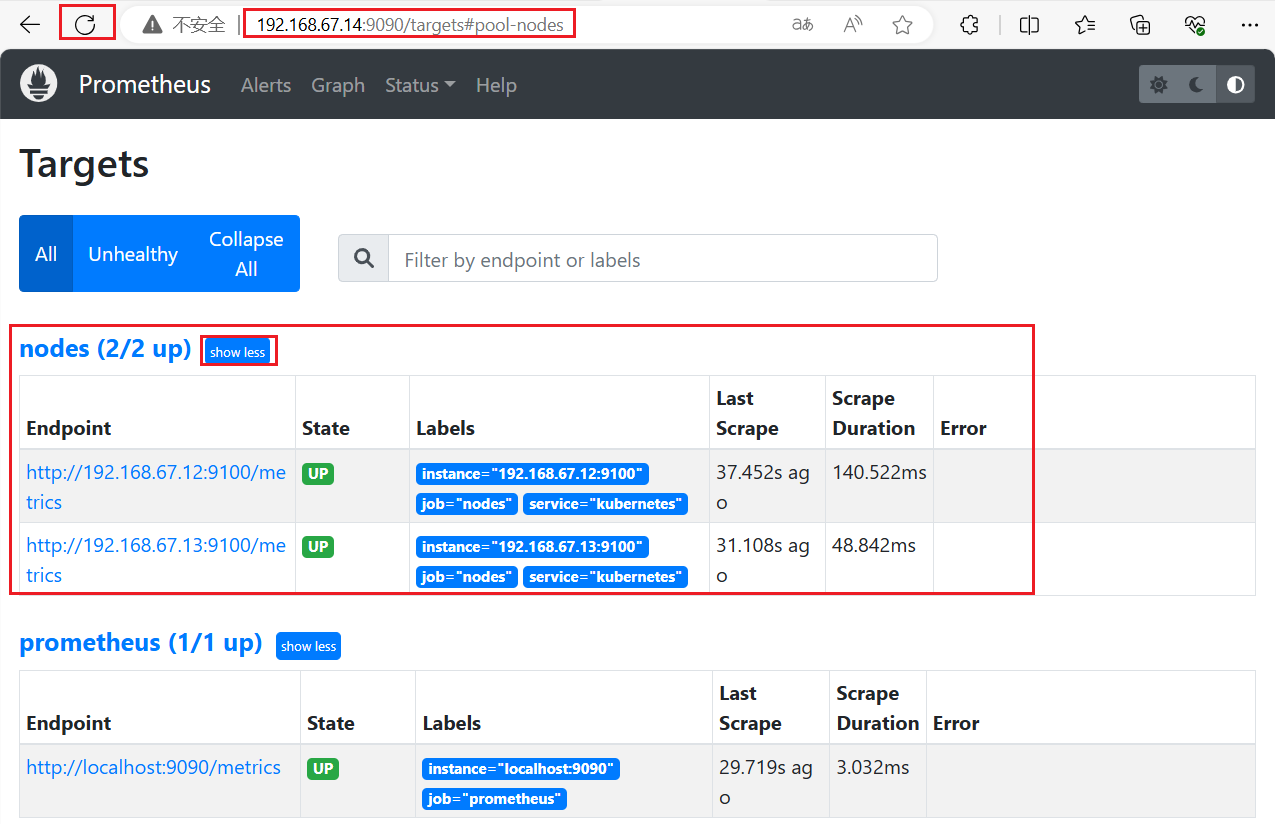Open the not-secure warning triangle info
1275x824 pixels.
[x=152, y=25]
